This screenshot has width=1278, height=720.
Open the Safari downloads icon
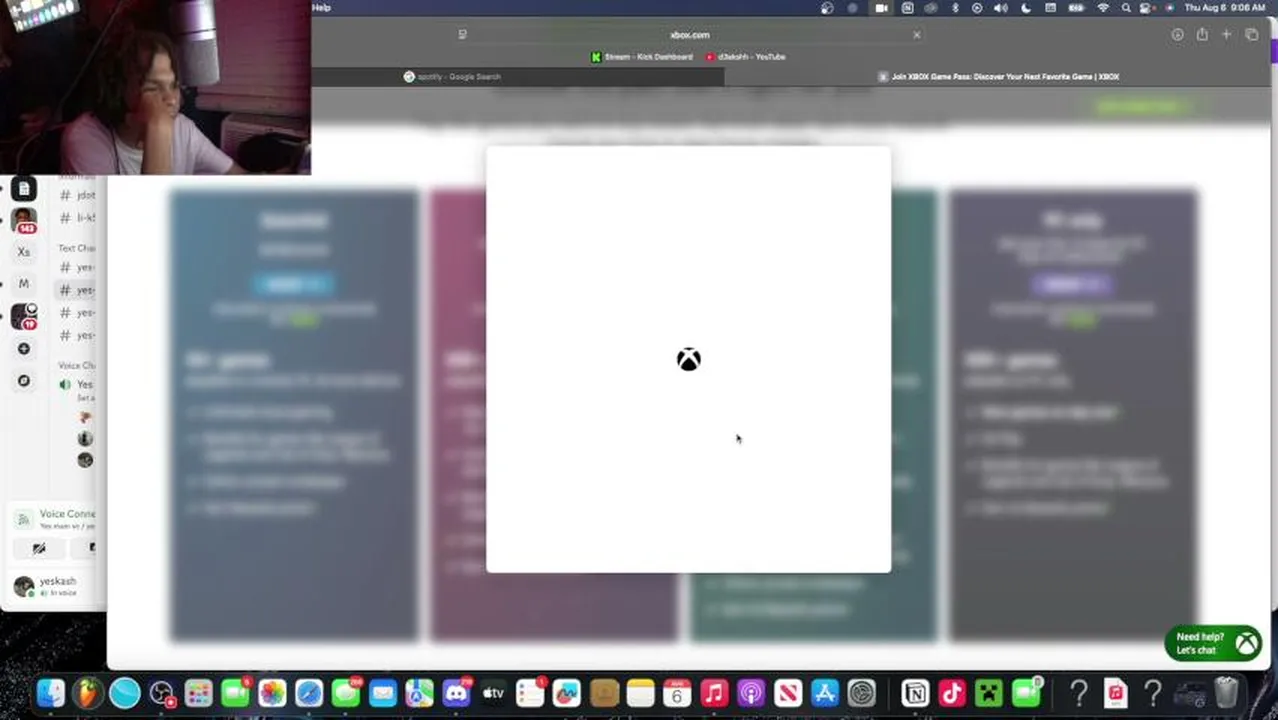[x=1177, y=35]
